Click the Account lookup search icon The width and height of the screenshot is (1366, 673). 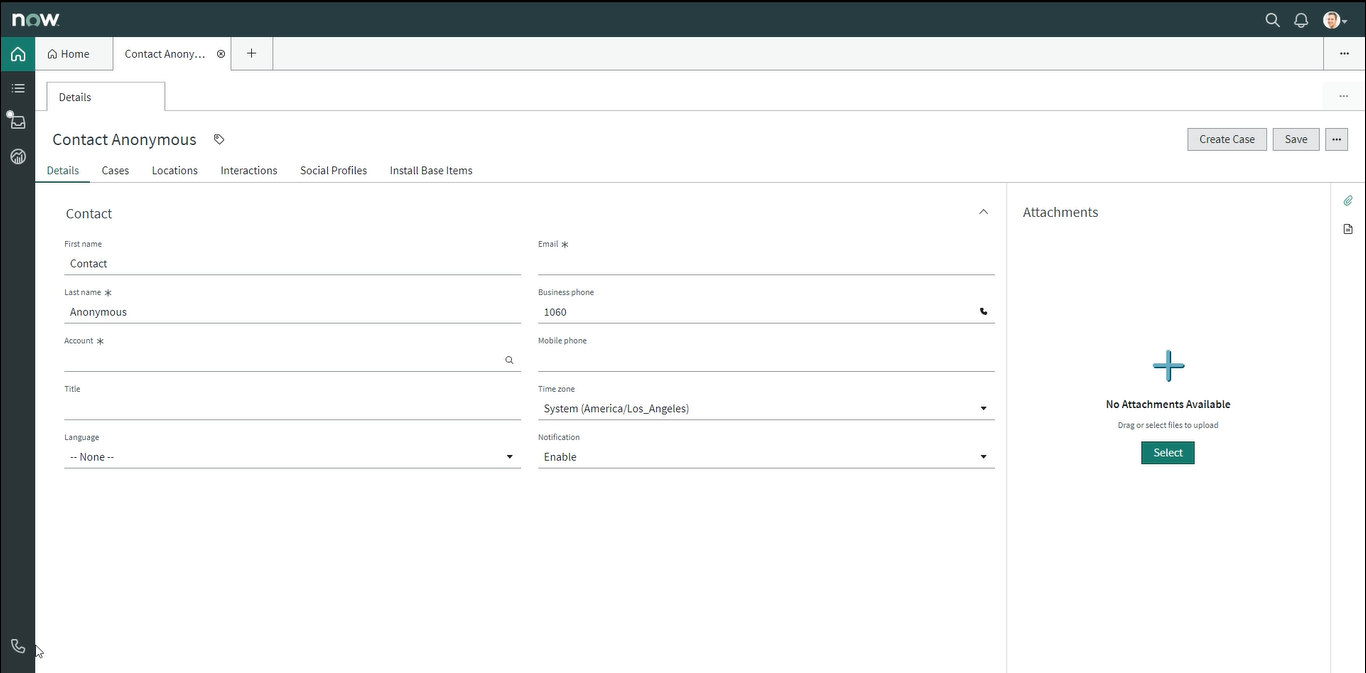(509, 360)
